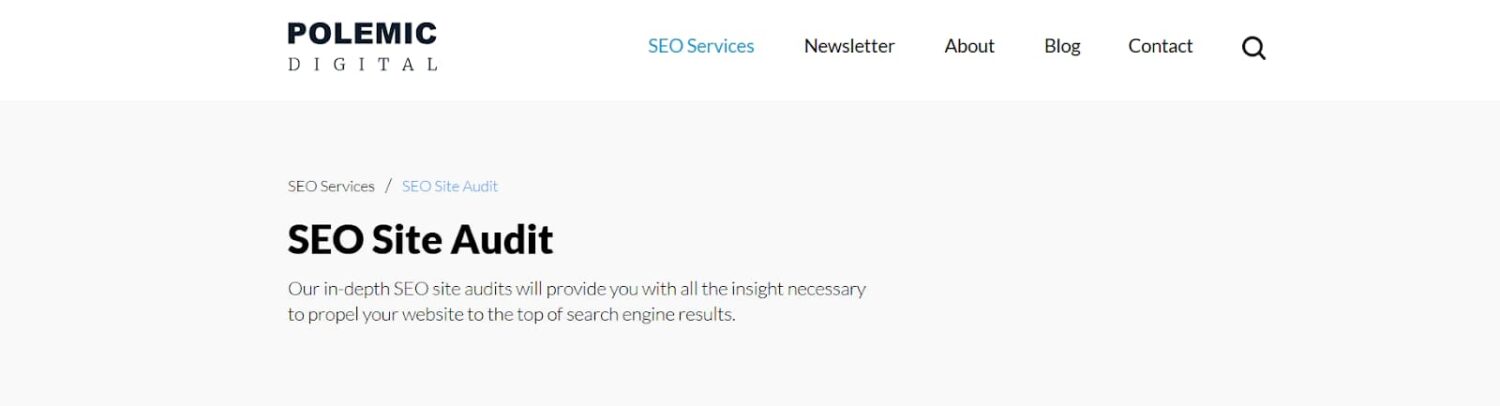Image resolution: width=1500 pixels, height=406 pixels.
Task: Open the site search magnifier icon
Action: coord(1254,48)
